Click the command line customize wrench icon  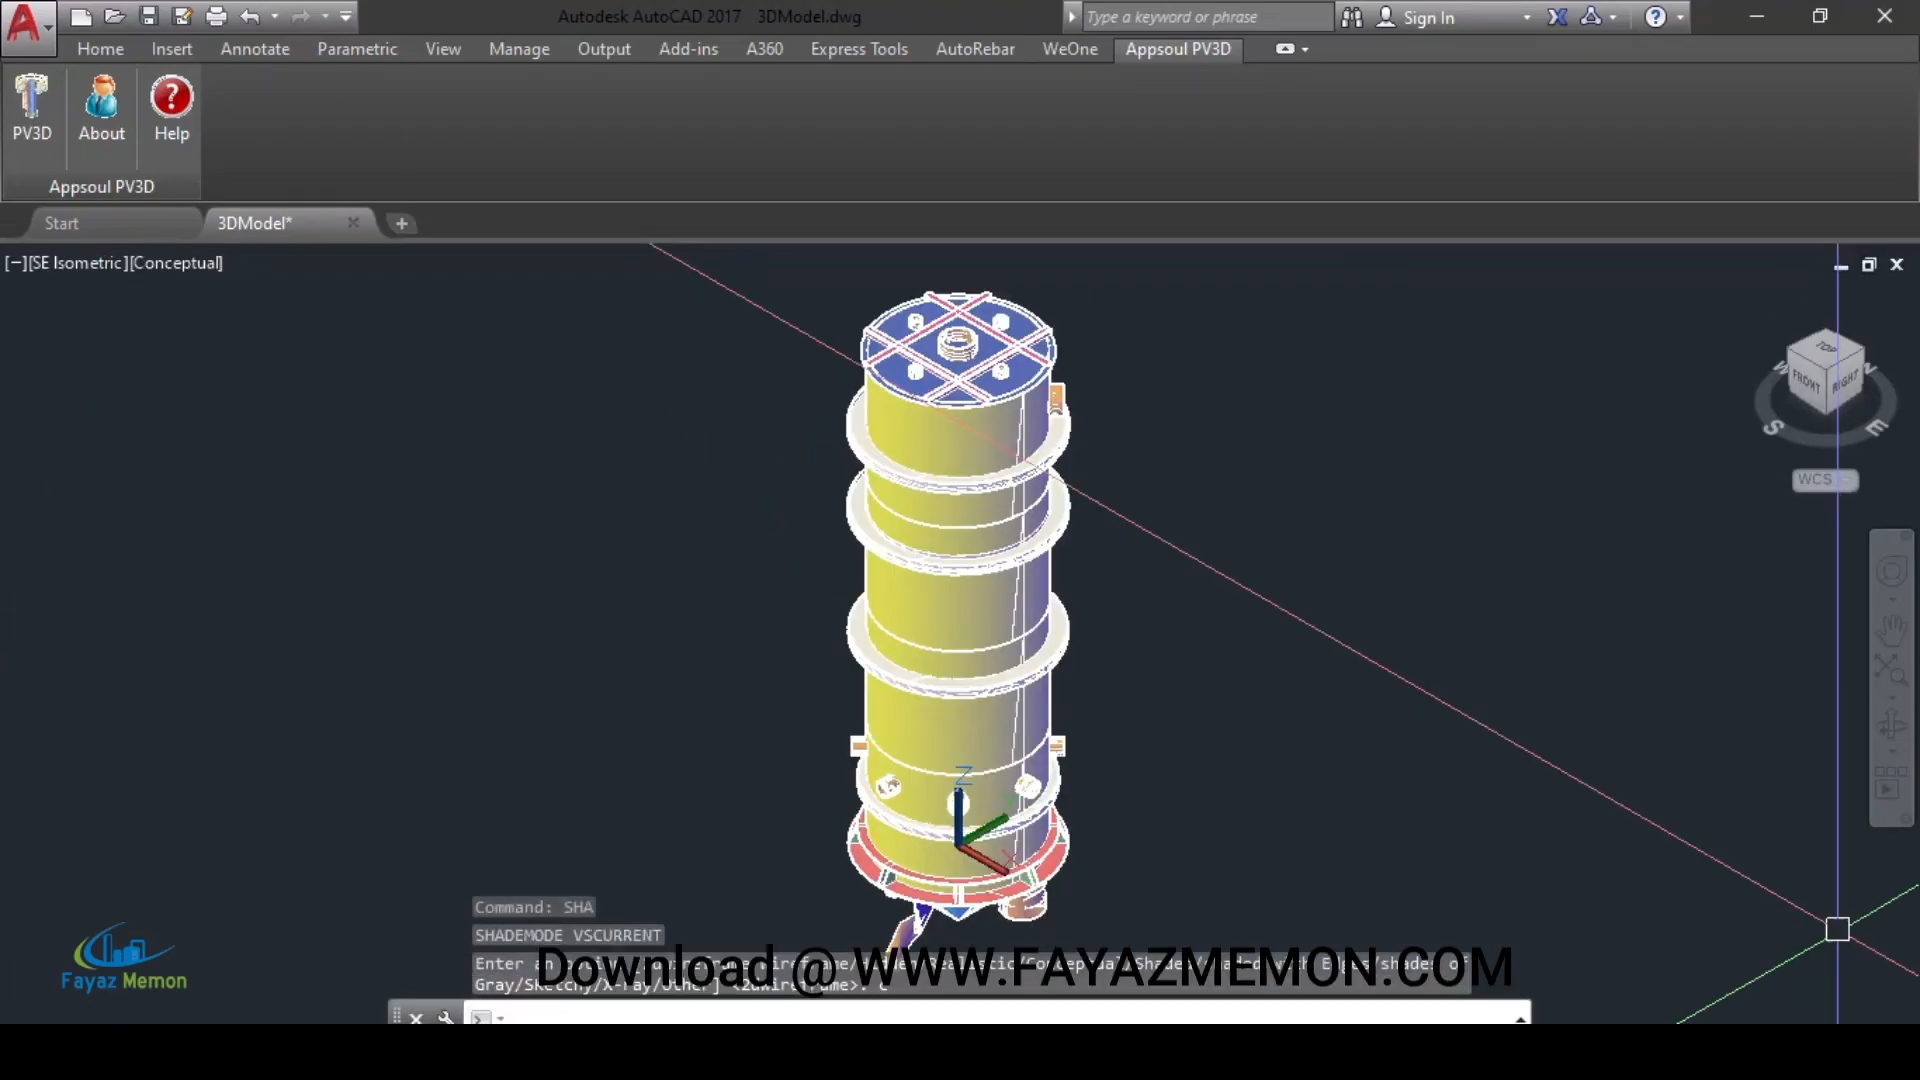tap(446, 1017)
